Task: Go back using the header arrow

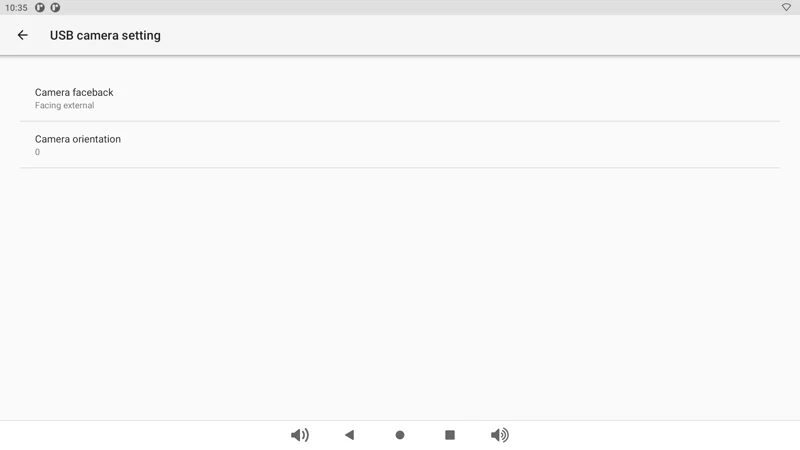Action: point(22,35)
